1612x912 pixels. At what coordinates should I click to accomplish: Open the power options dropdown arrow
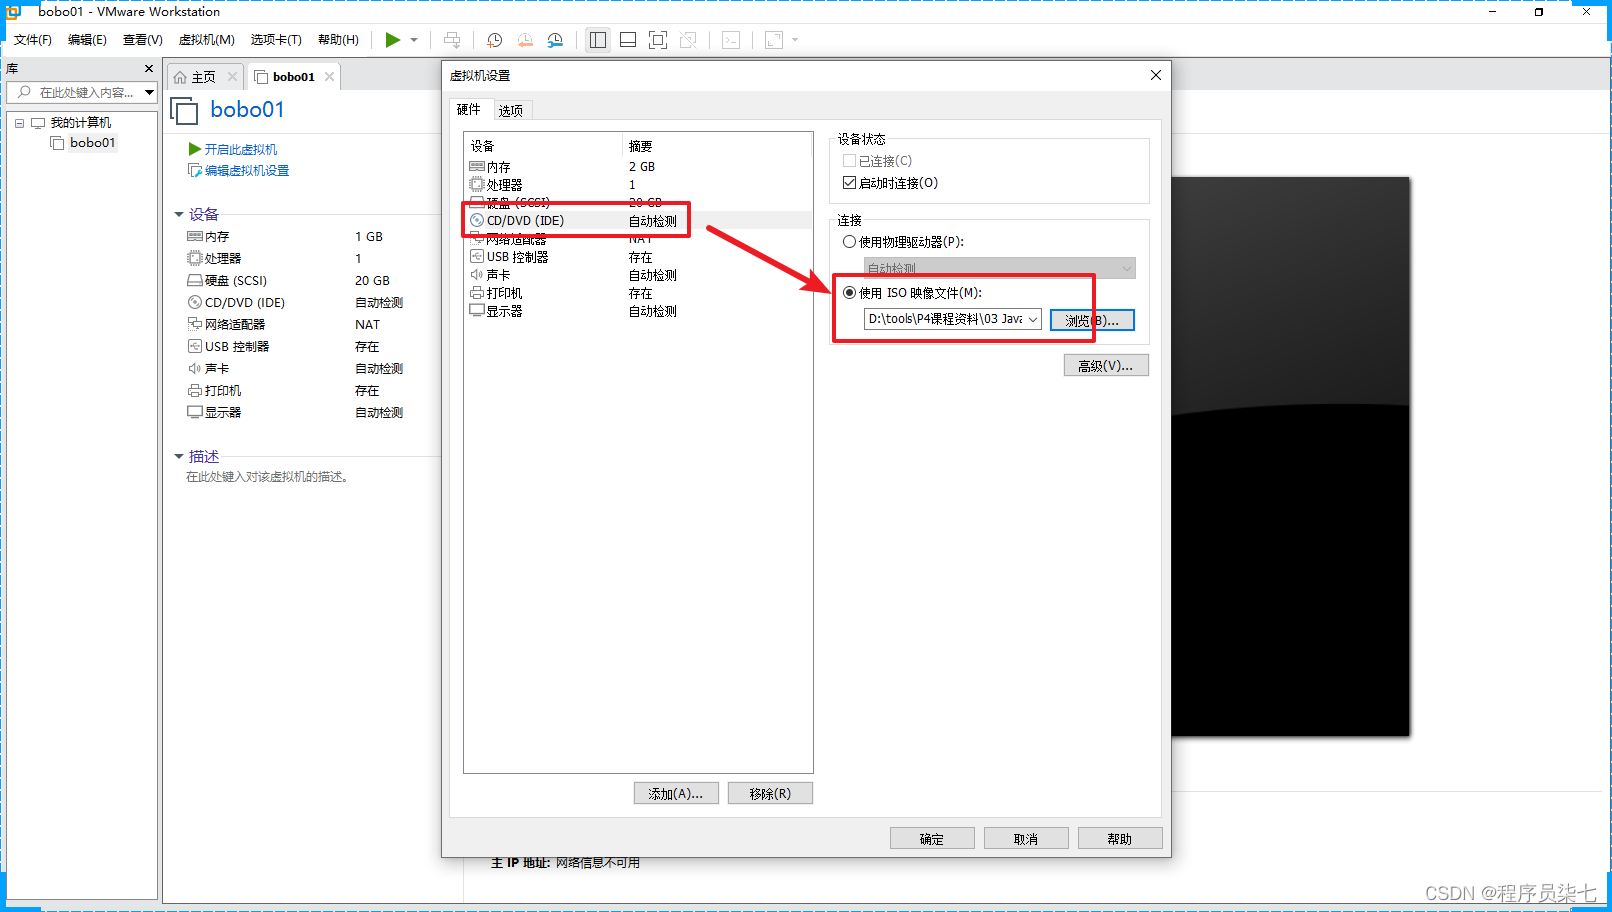414,40
